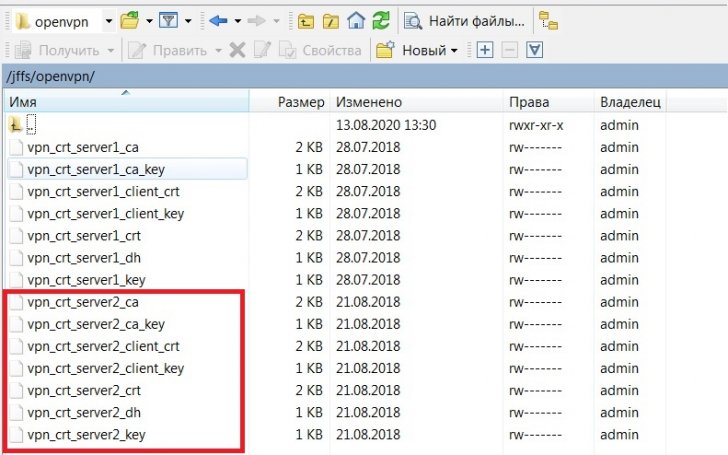Go to root directory icon
The height and width of the screenshot is (455, 728).
tap(331, 21)
